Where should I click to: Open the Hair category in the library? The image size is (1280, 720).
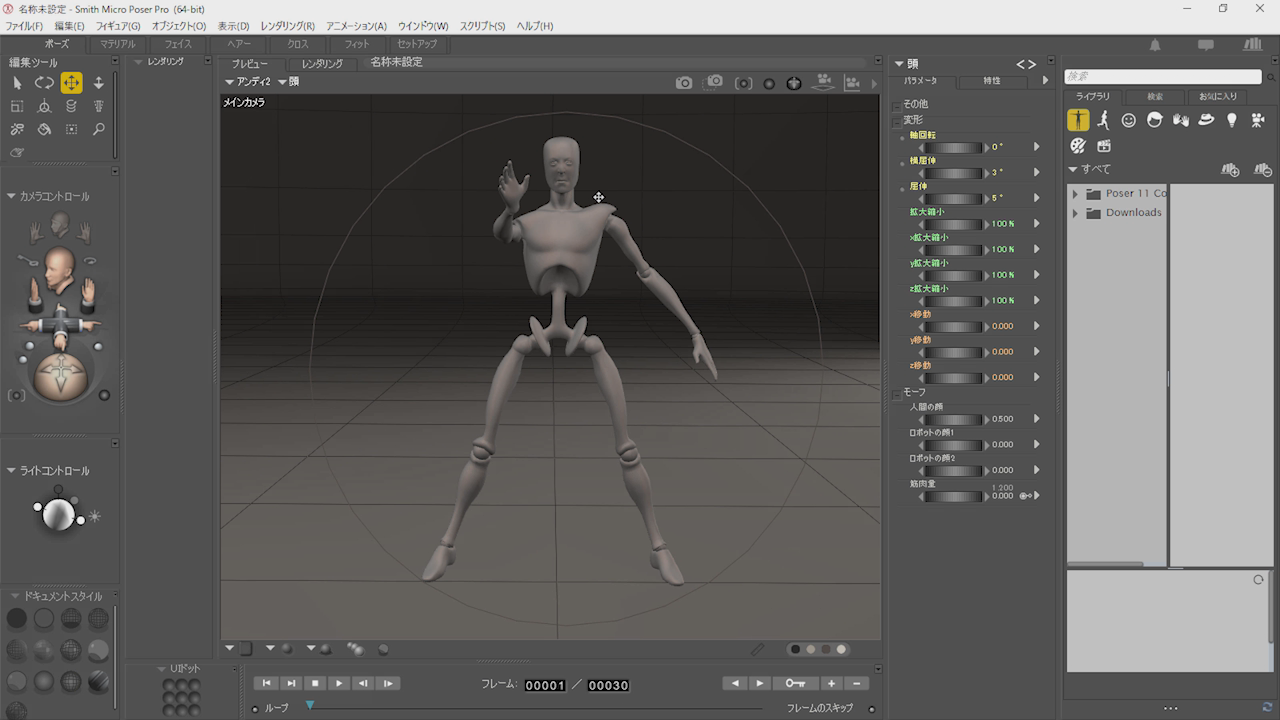point(1154,120)
